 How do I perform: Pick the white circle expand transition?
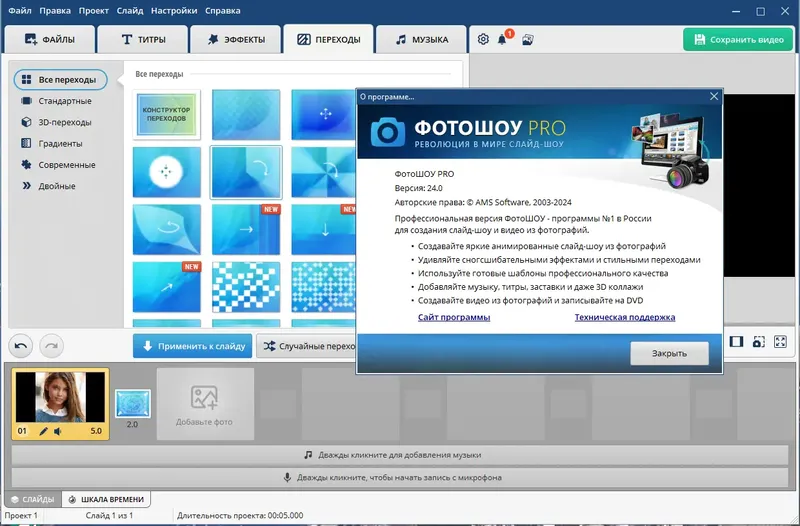point(166,172)
